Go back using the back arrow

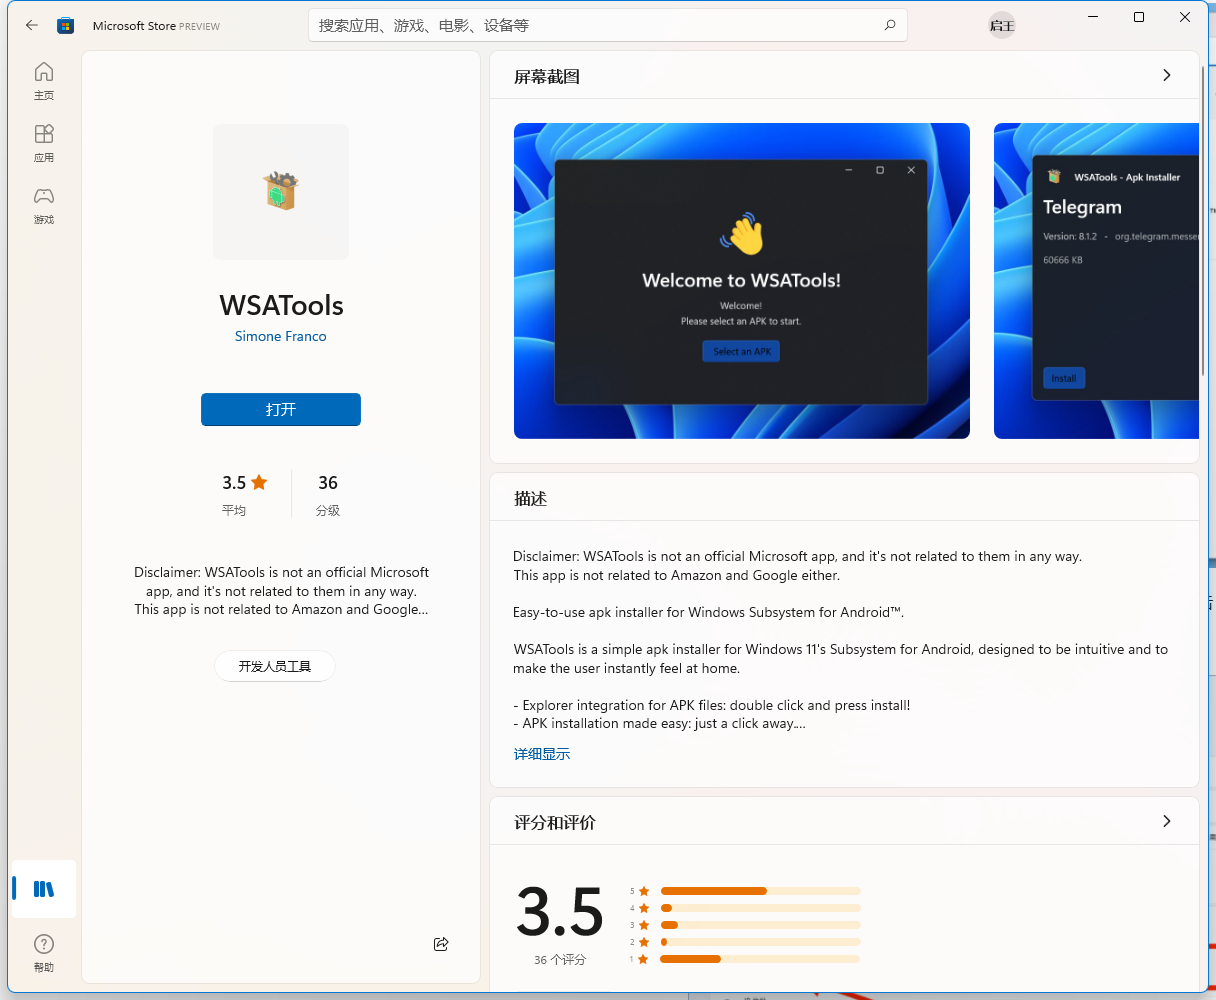coord(32,26)
